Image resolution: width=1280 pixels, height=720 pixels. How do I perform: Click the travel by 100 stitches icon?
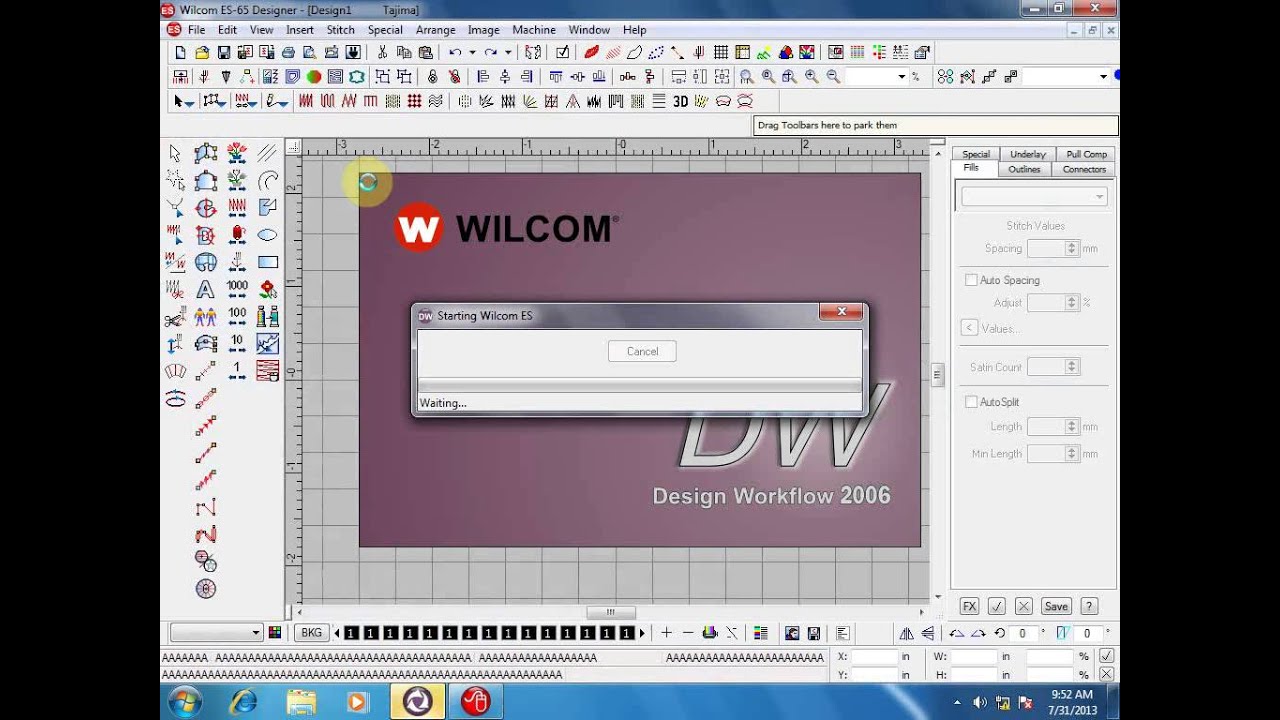click(x=237, y=316)
